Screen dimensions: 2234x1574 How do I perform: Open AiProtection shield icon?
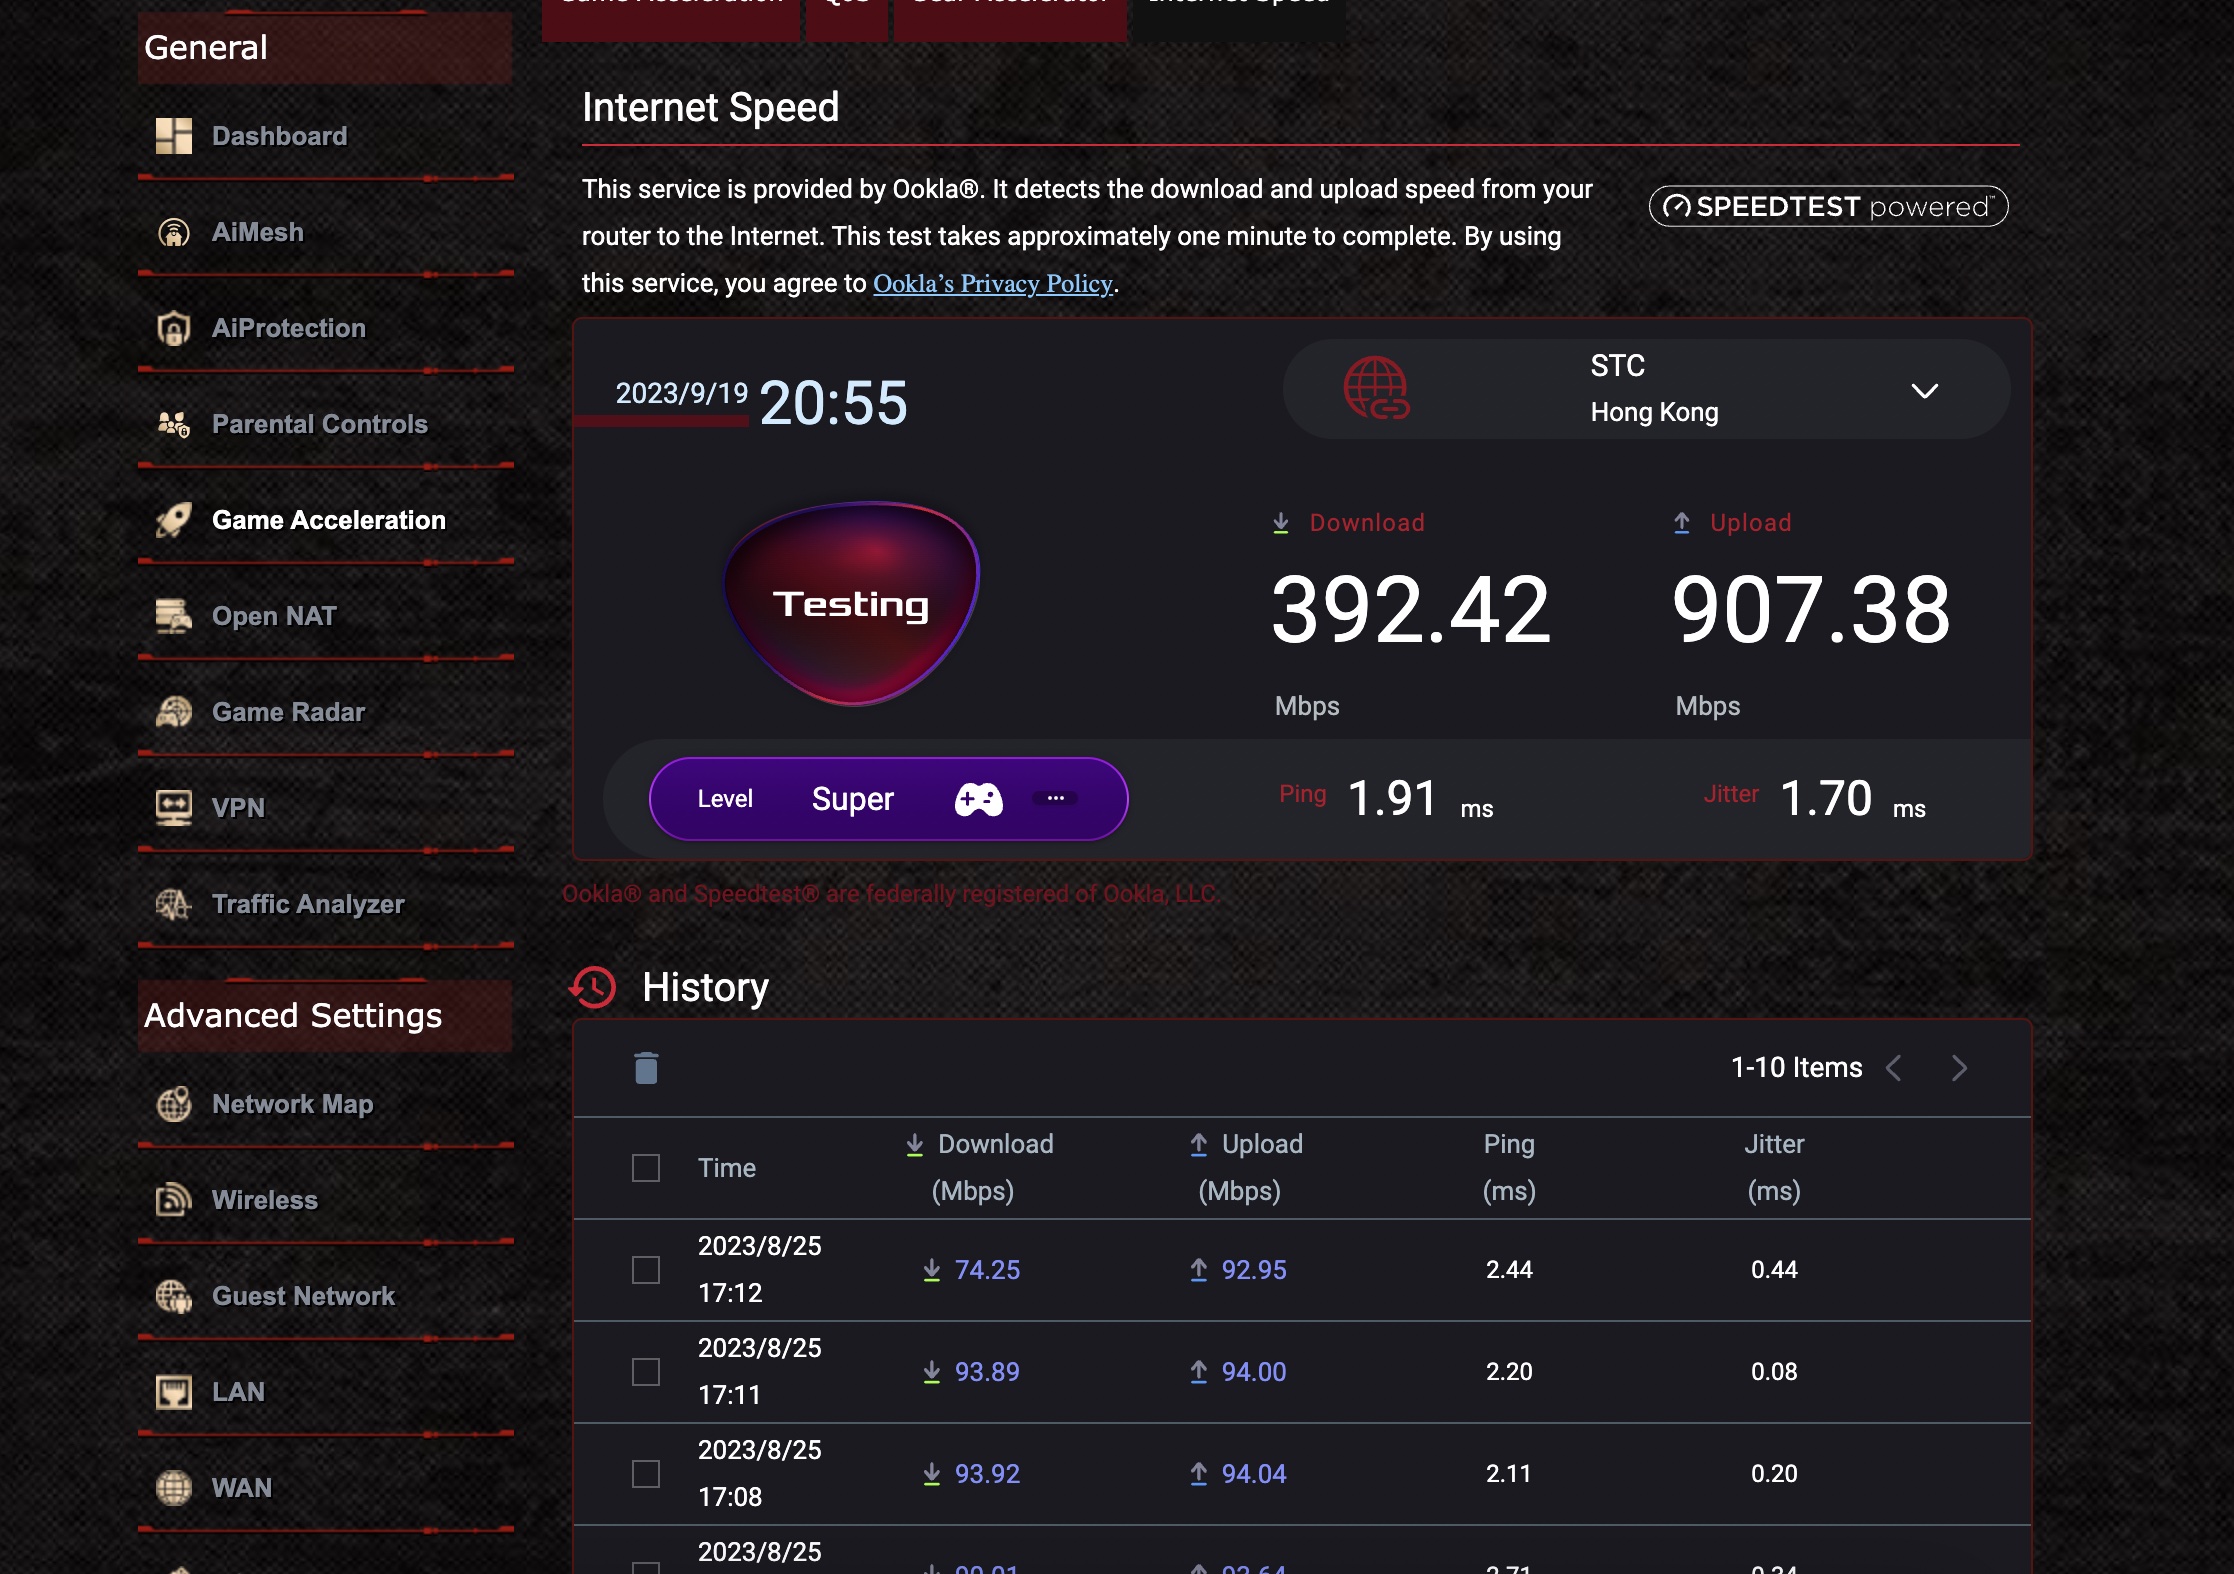tap(174, 328)
